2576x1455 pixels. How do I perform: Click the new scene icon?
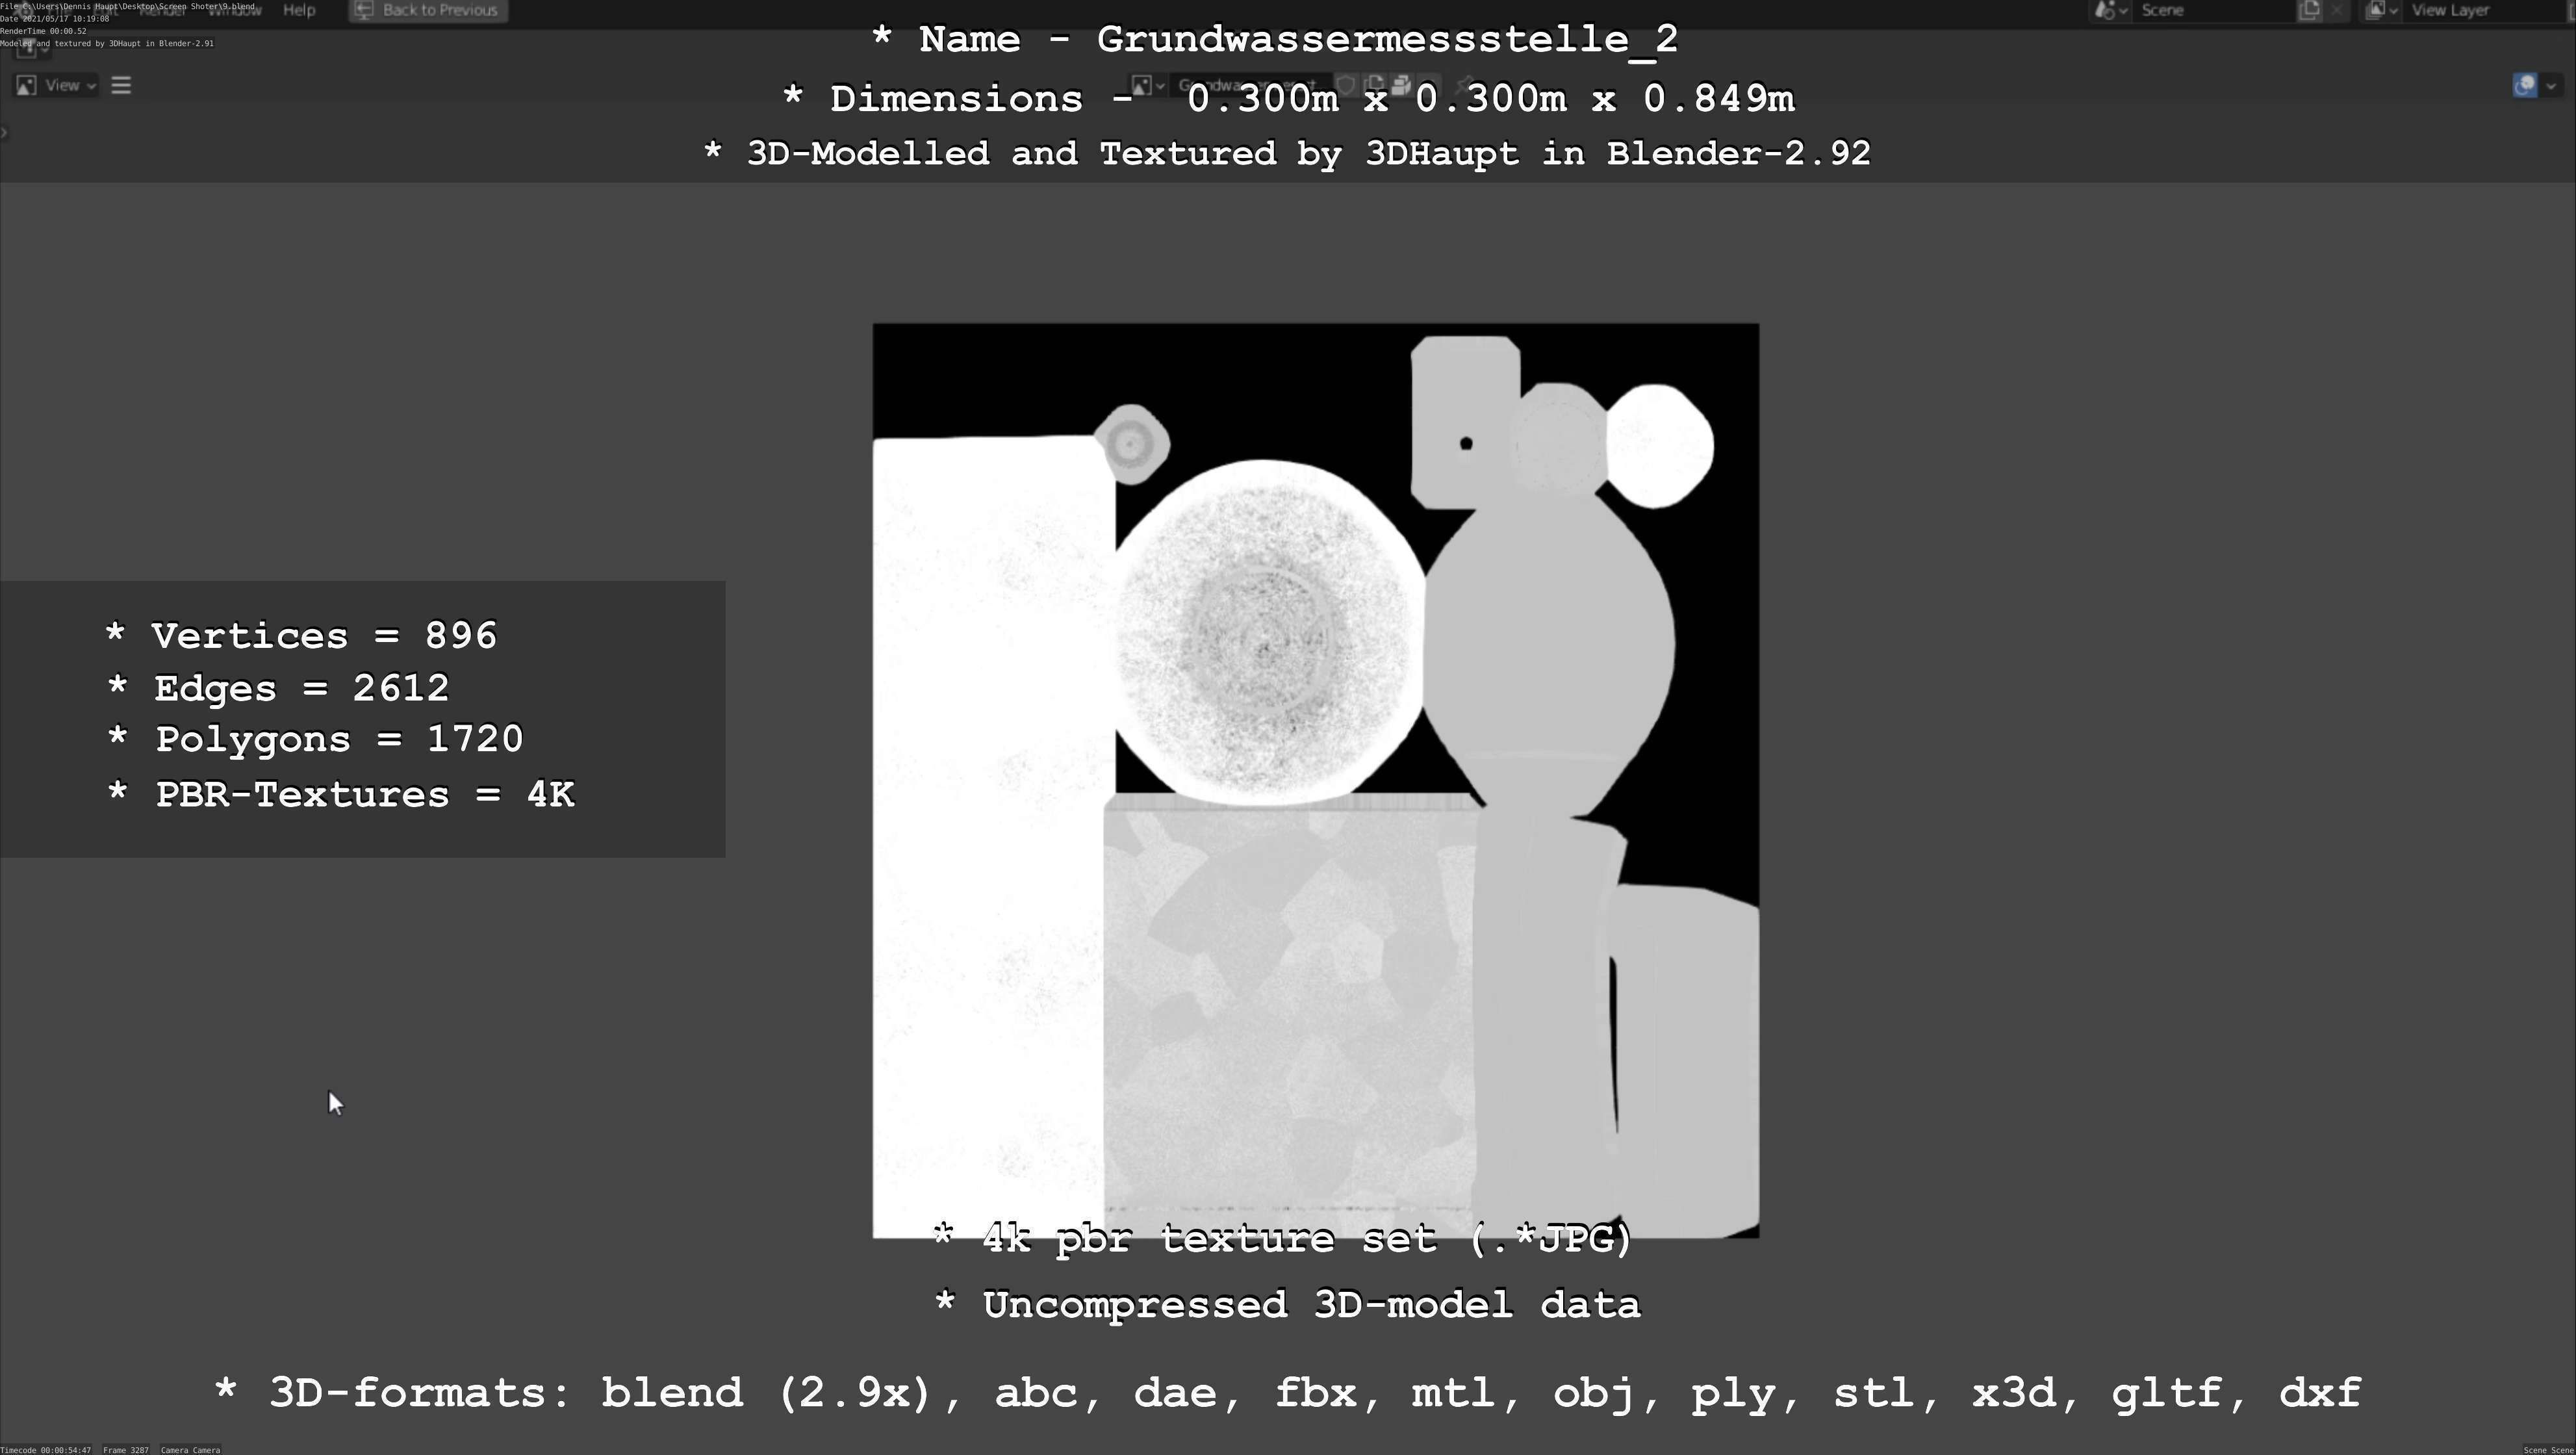(2309, 10)
